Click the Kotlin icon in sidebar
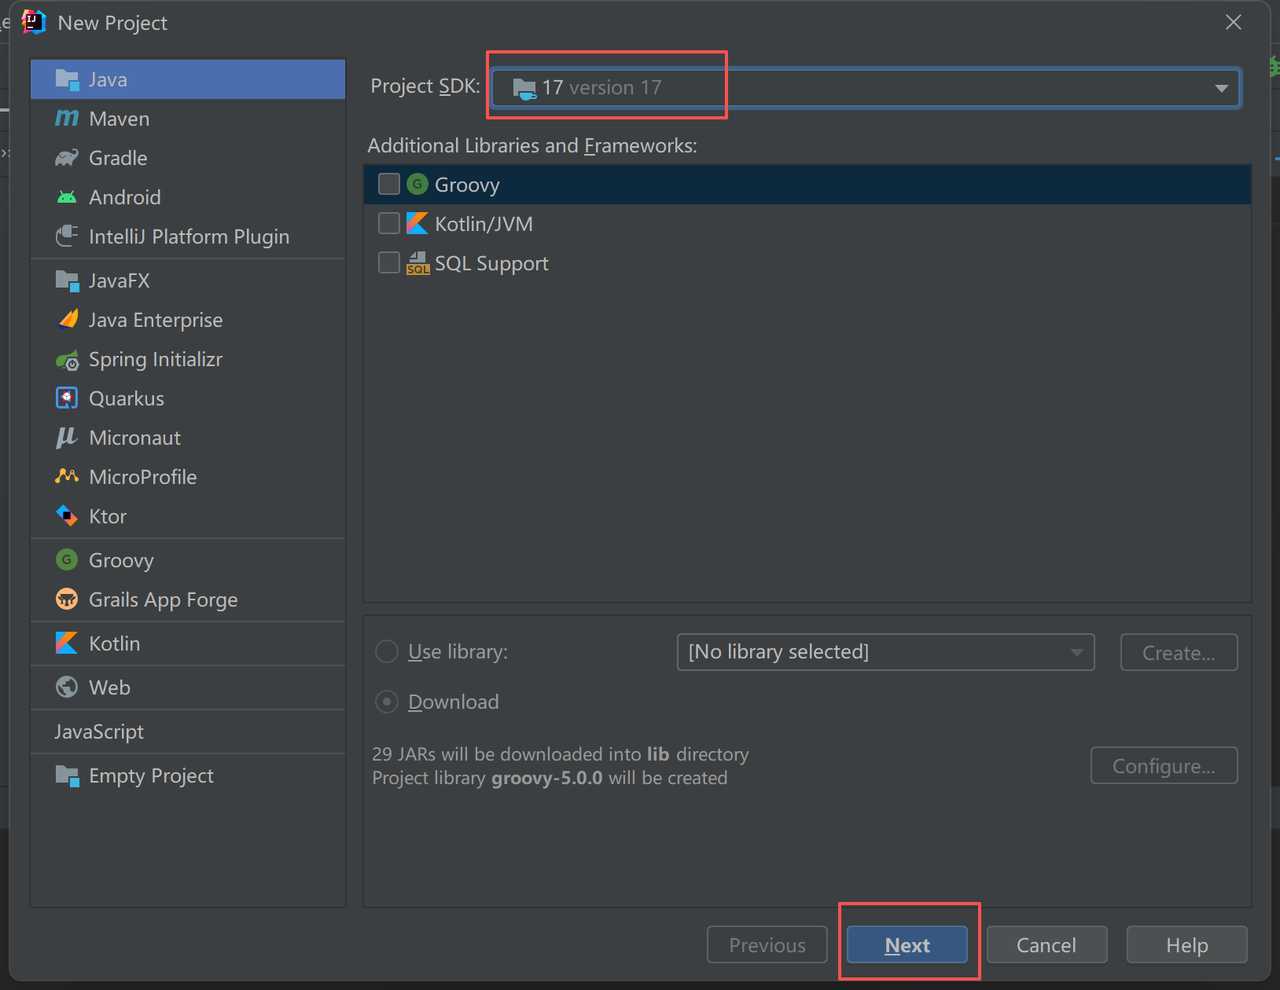 click(67, 643)
